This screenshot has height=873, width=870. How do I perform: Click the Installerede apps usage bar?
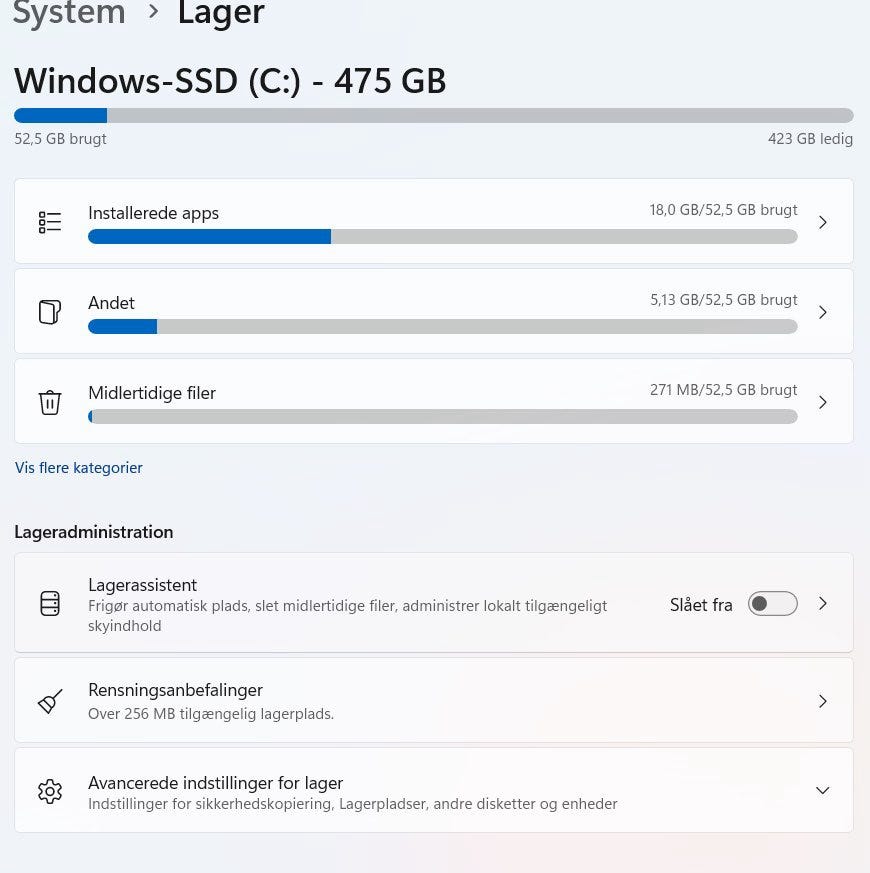(x=442, y=237)
